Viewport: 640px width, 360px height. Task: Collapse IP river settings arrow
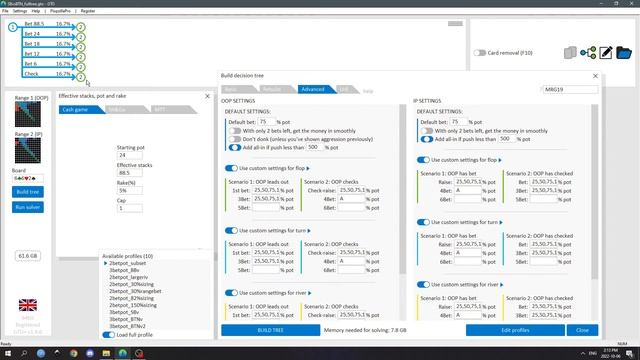coord(502,285)
